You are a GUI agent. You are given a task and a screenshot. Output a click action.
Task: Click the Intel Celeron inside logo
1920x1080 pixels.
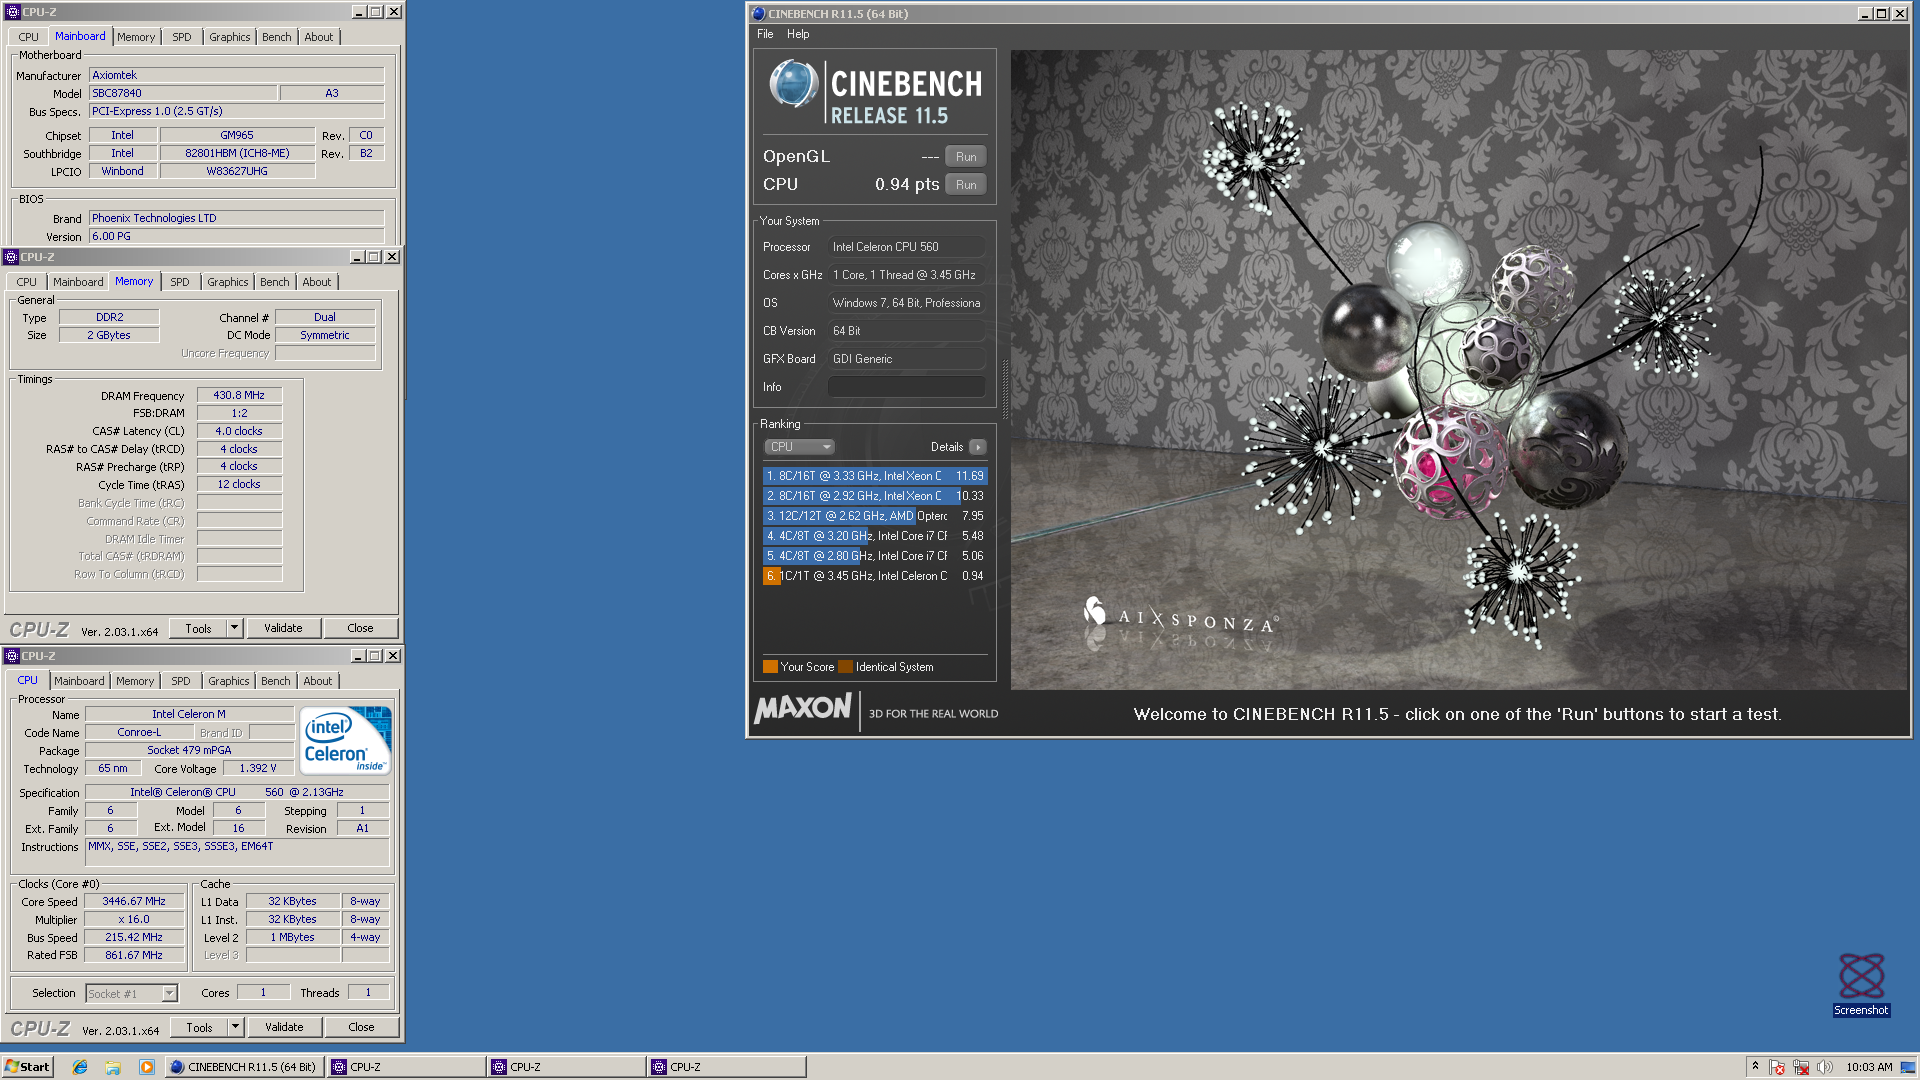click(345, 741)
